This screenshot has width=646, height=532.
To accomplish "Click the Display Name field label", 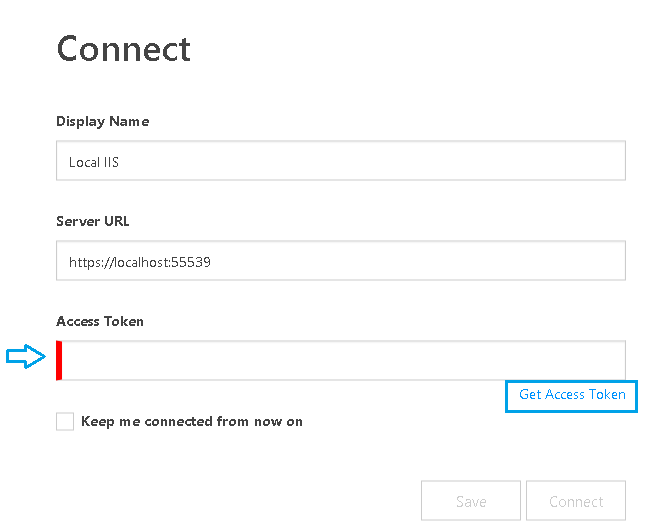I will click(102, 121).
